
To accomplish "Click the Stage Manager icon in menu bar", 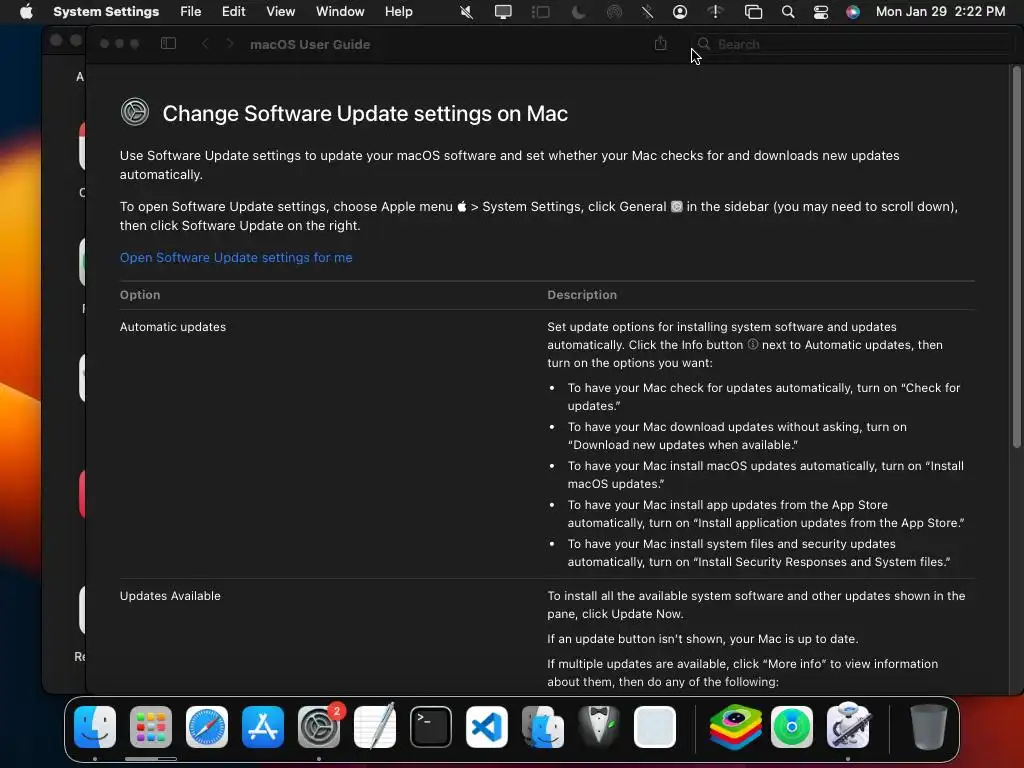I will pos(541,12).
